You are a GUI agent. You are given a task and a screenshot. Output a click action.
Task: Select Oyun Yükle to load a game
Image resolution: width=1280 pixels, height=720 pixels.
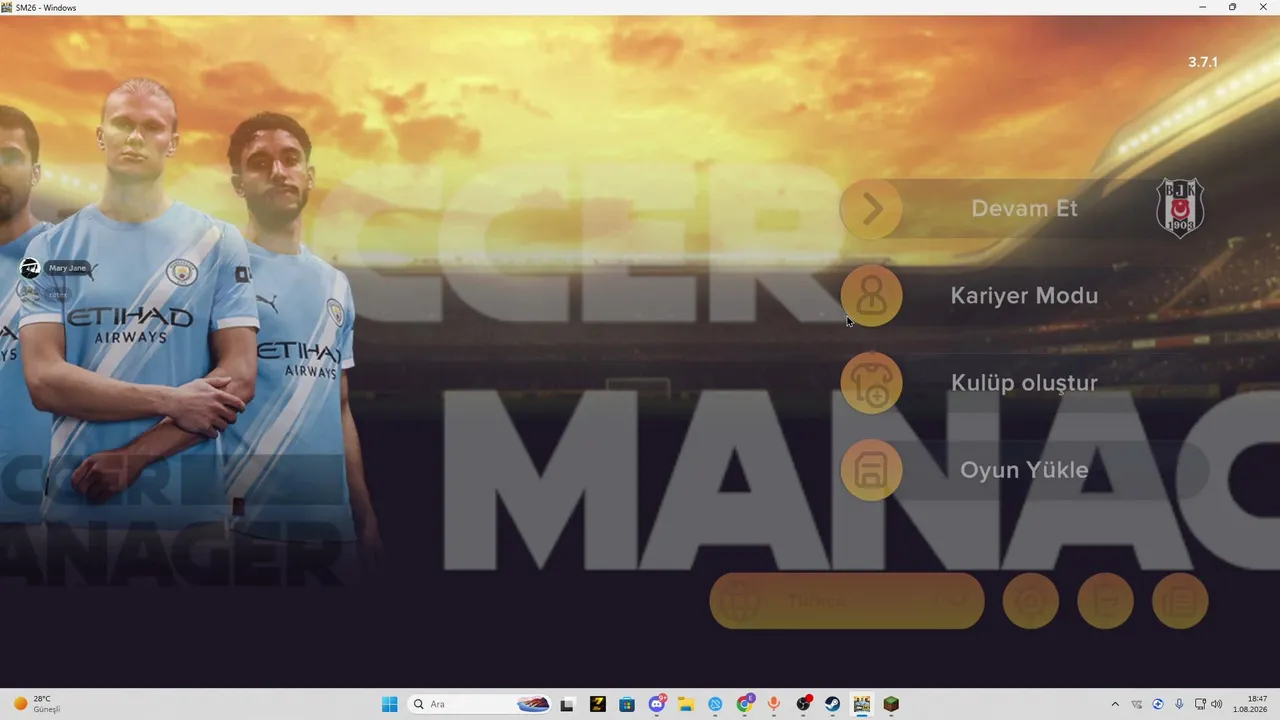(1024, 470)
